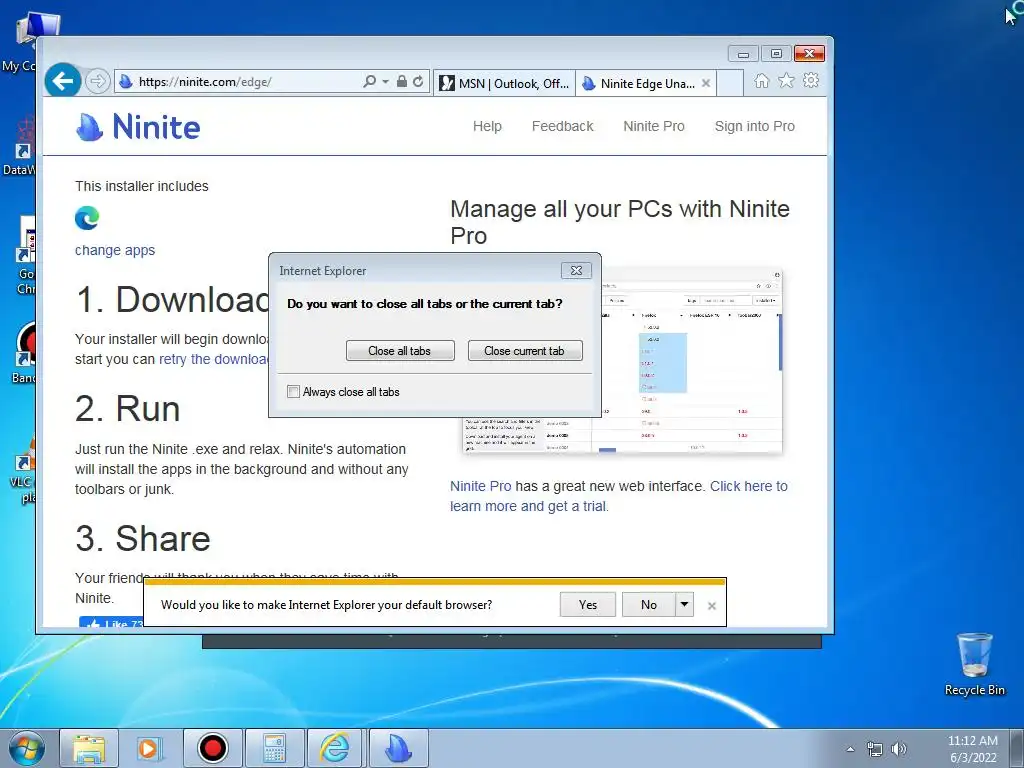This screenshot has width=1024, height=768.
Task: Open the Tools gear icon
Action: 811,81
